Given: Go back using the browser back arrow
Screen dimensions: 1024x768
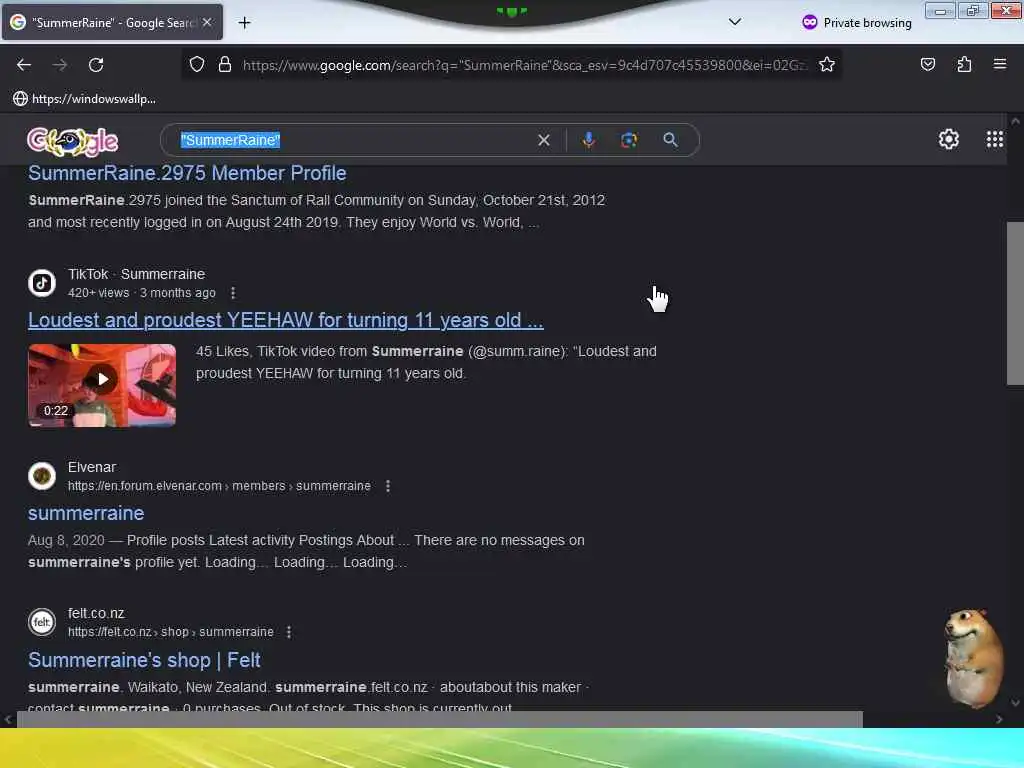Looking at the screenshot, I should pyautogui.click(x=24, y=65).
